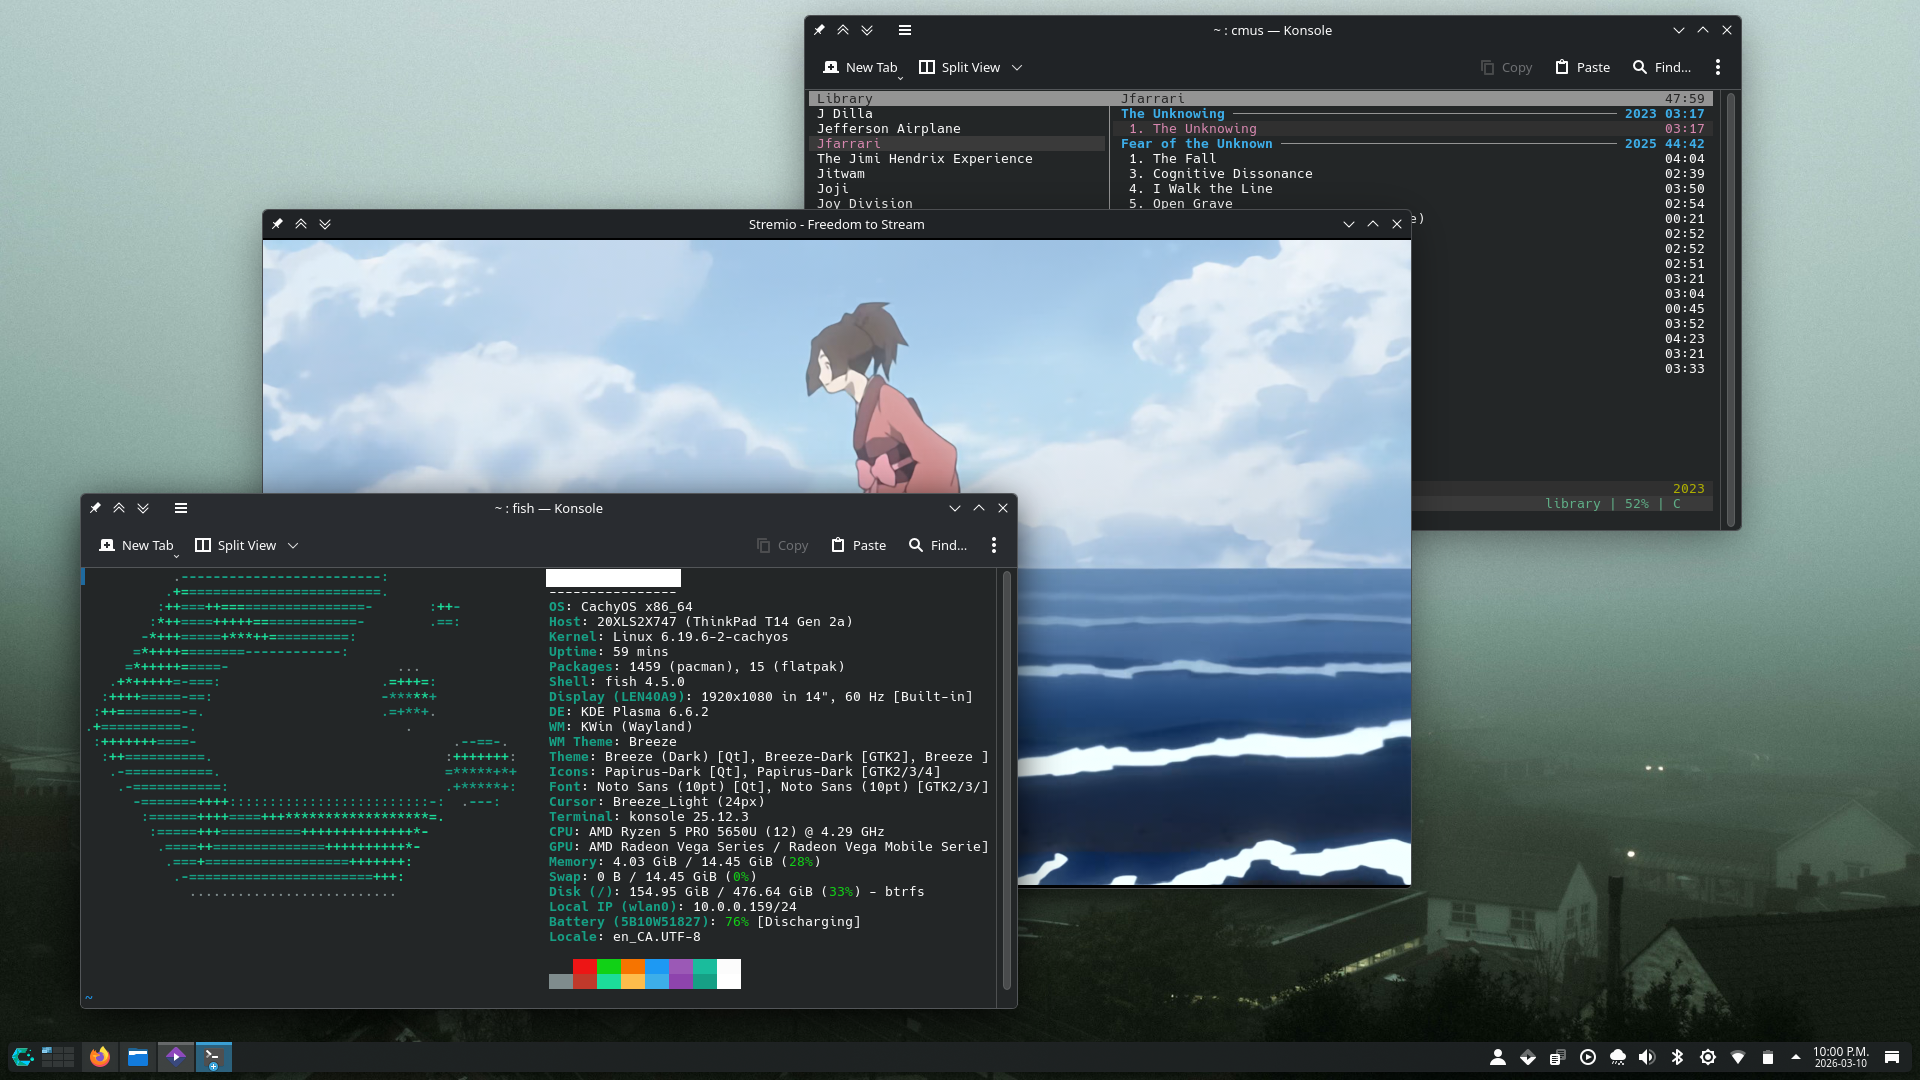Select track 'Cognitive Dissonance' in cmus
Image resolution: width=1920 pixels, height=1080 pixels.
pos(1232,174)
